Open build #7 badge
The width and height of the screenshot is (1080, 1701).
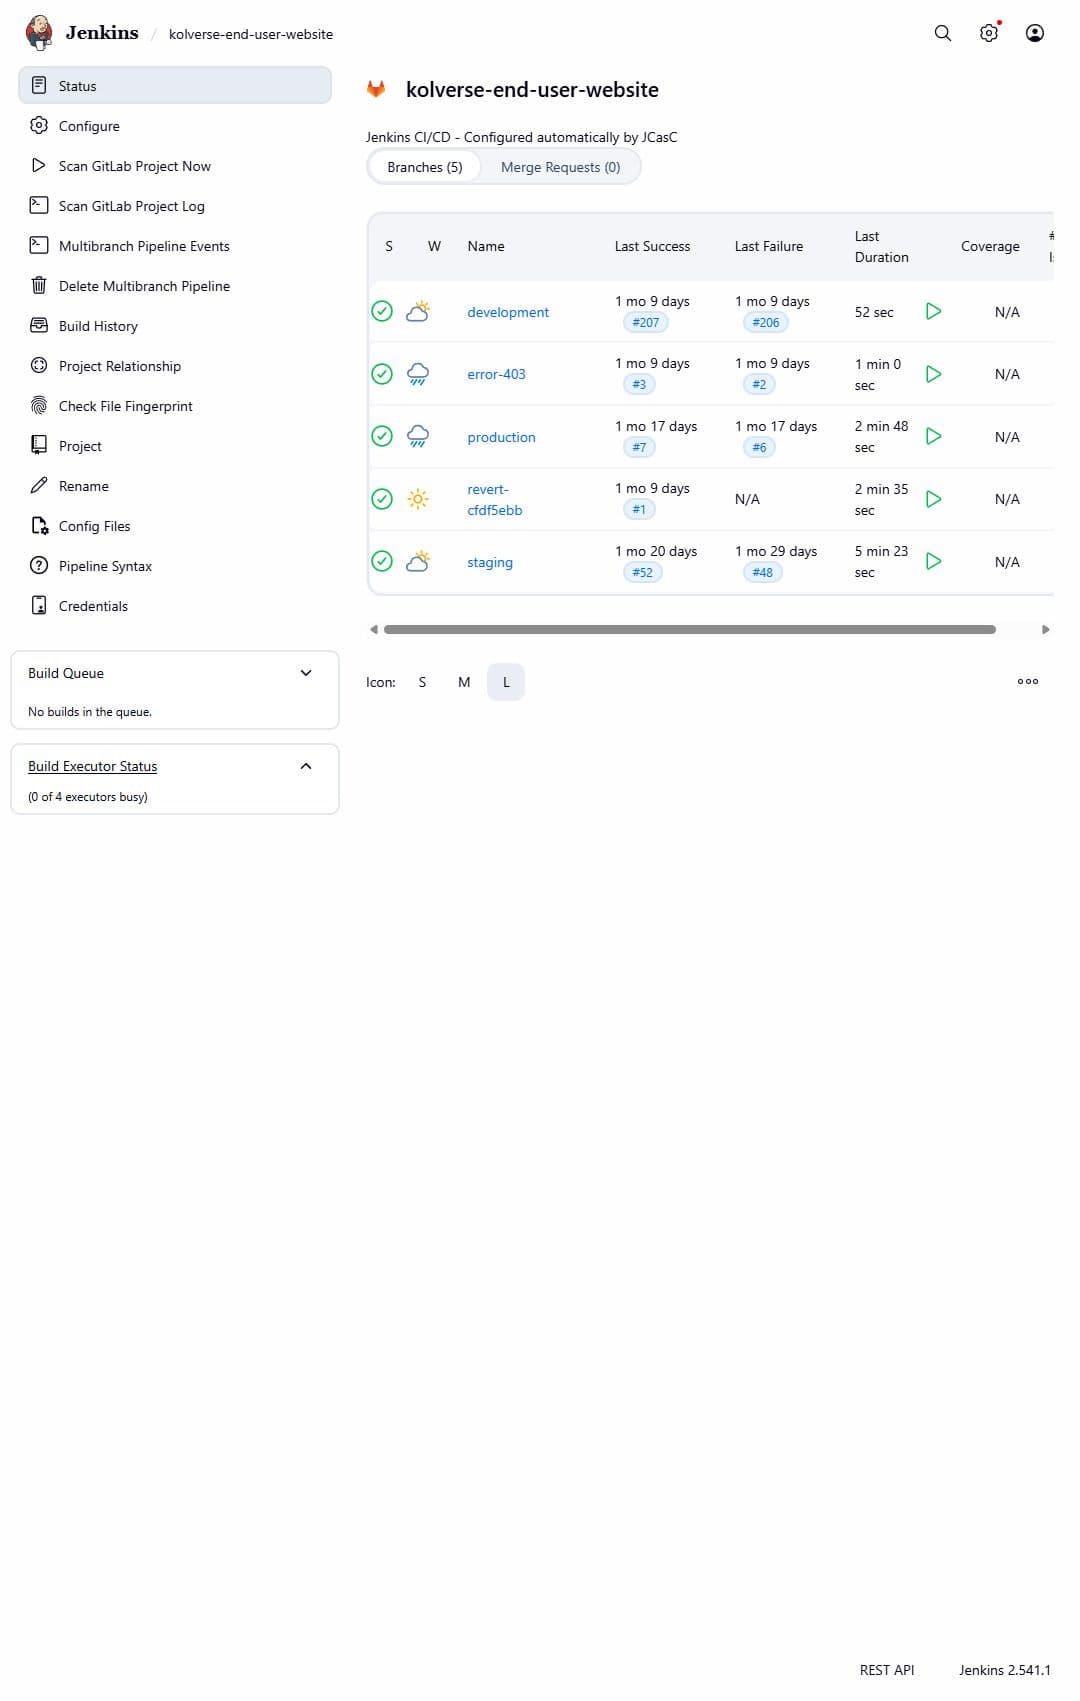coord(639,447)
